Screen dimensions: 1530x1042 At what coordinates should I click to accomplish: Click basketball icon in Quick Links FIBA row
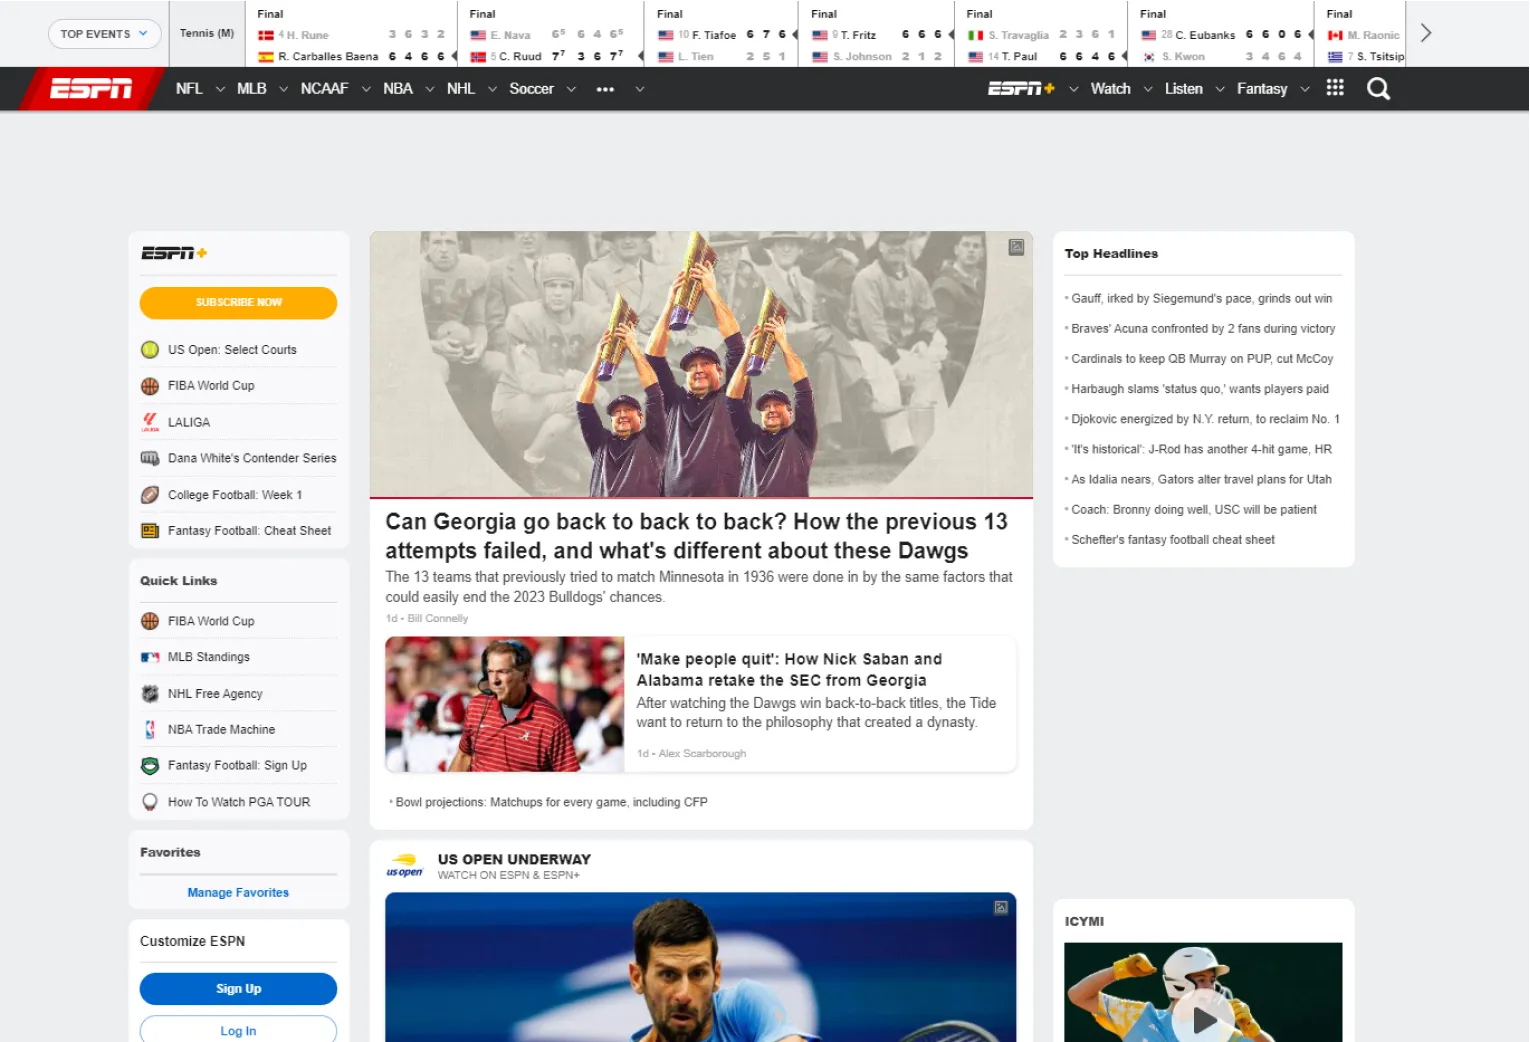click(x=150, y=621)
